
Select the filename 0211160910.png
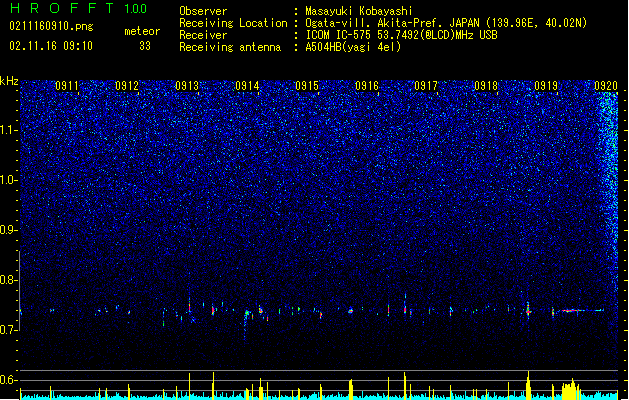51,26
